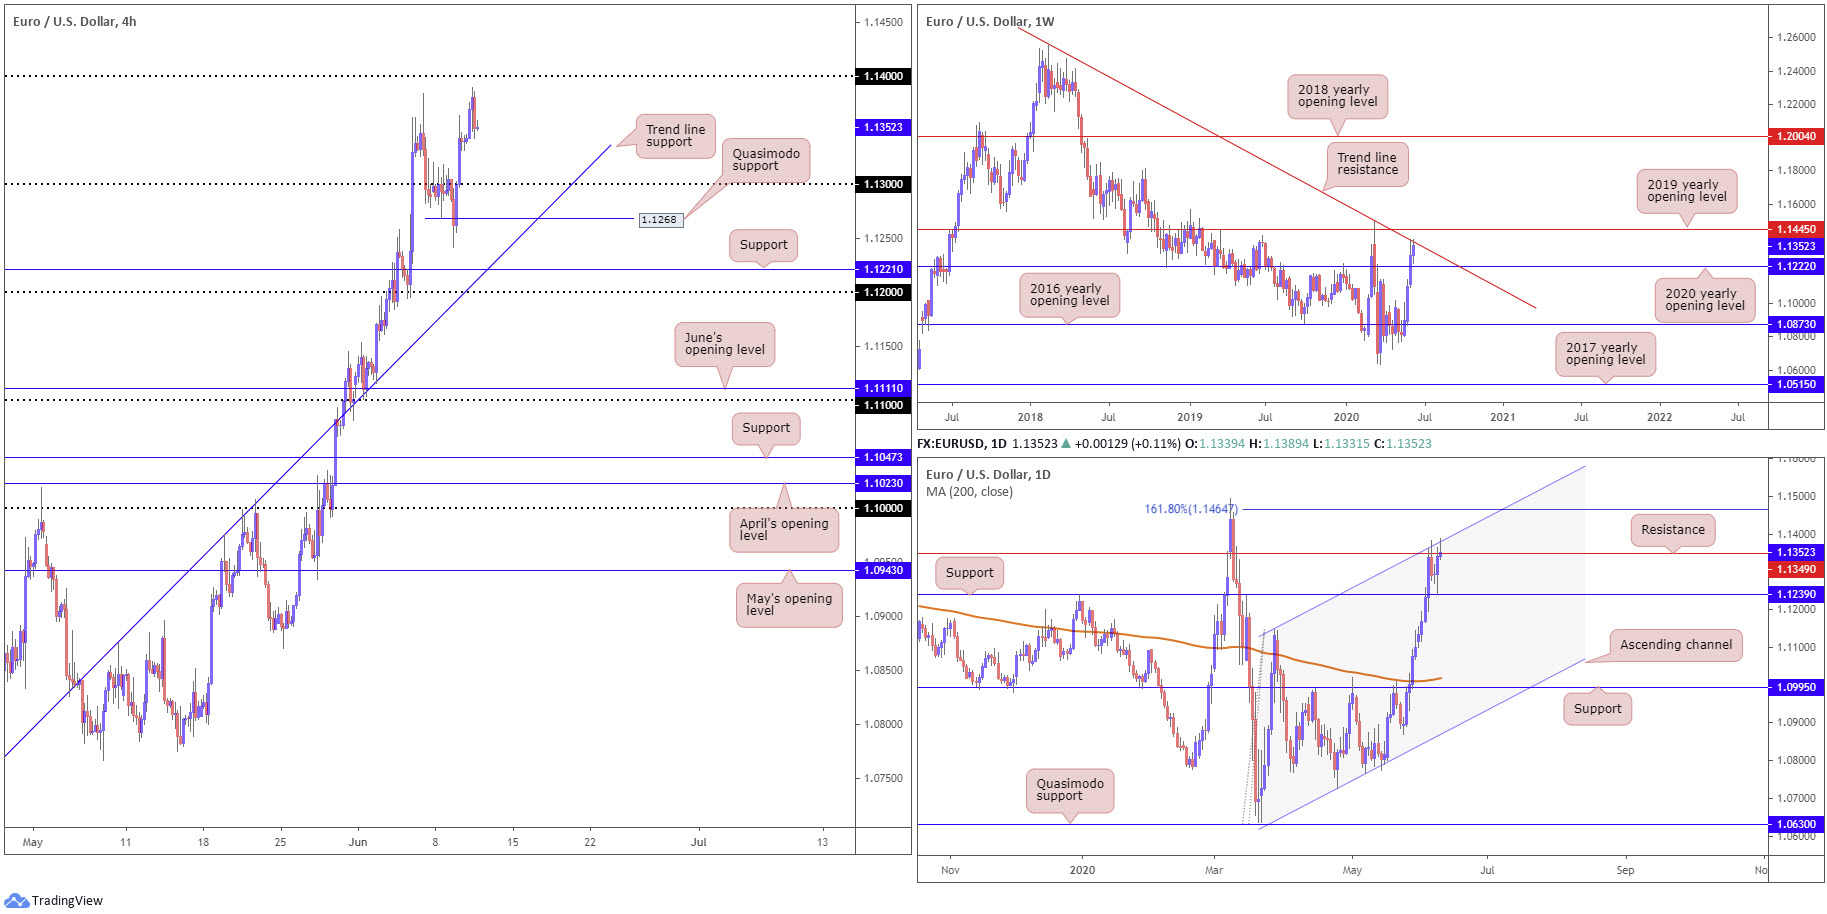Click the Ascending channel callout in daily chart
1827x914 pixels.
point(1676,645)
